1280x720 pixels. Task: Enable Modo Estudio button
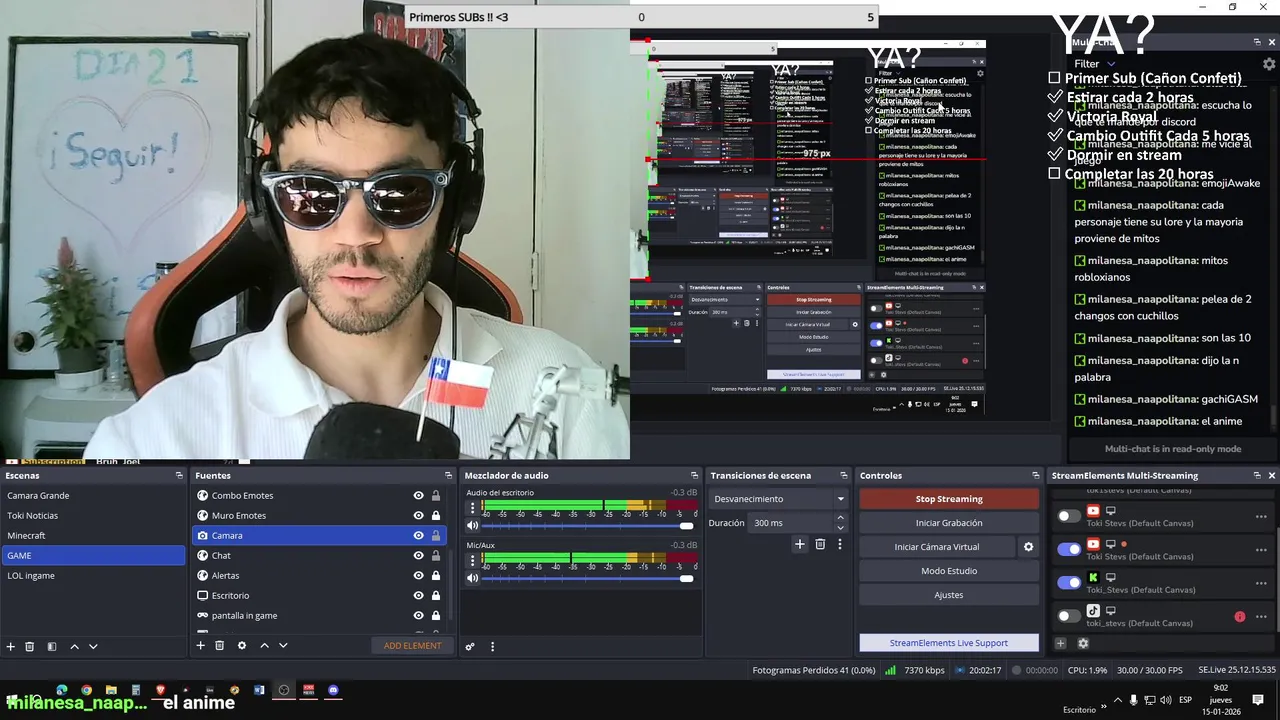coord(949,571)
